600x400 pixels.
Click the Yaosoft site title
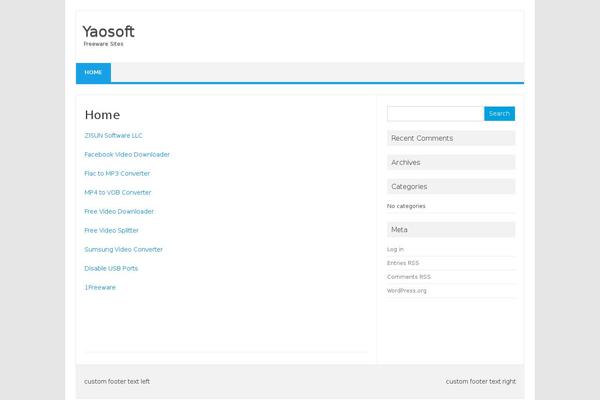tap(108, 31)
